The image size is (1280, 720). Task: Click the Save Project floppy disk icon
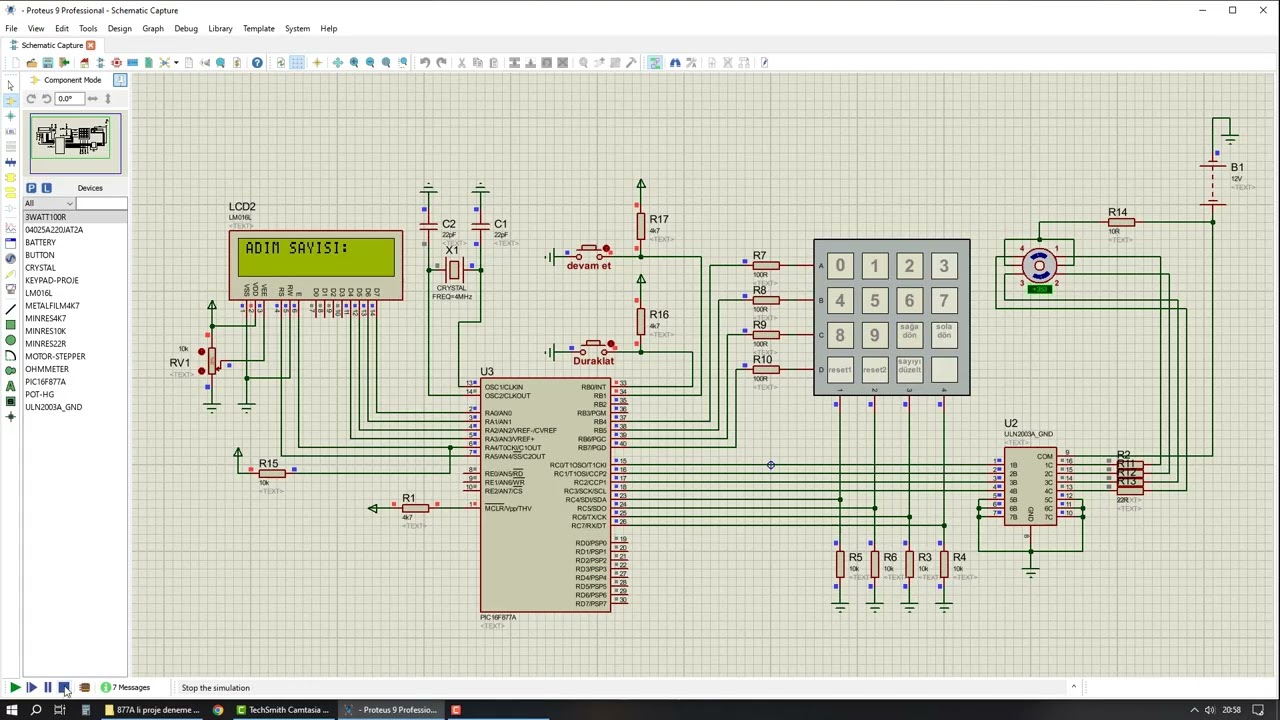(47, 63)
